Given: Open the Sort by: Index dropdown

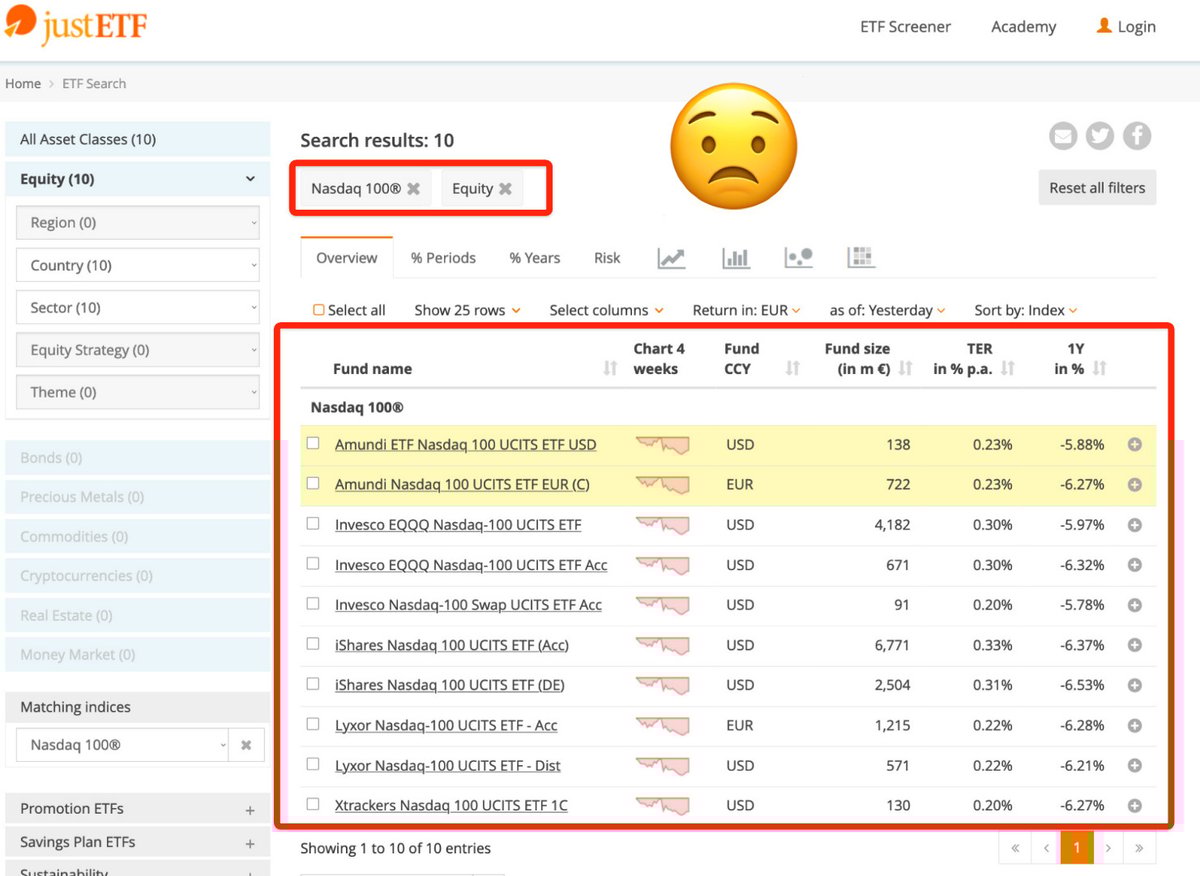Looking at the screenshot, I should click(x=1025, y=310).
